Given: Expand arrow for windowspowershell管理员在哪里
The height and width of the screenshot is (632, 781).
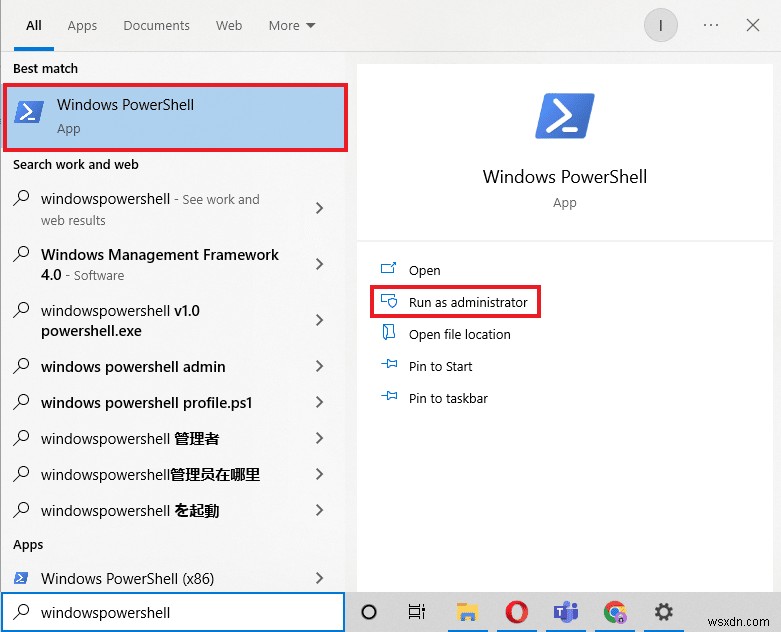Looking at the screenshot, I should tap(320, 474).
